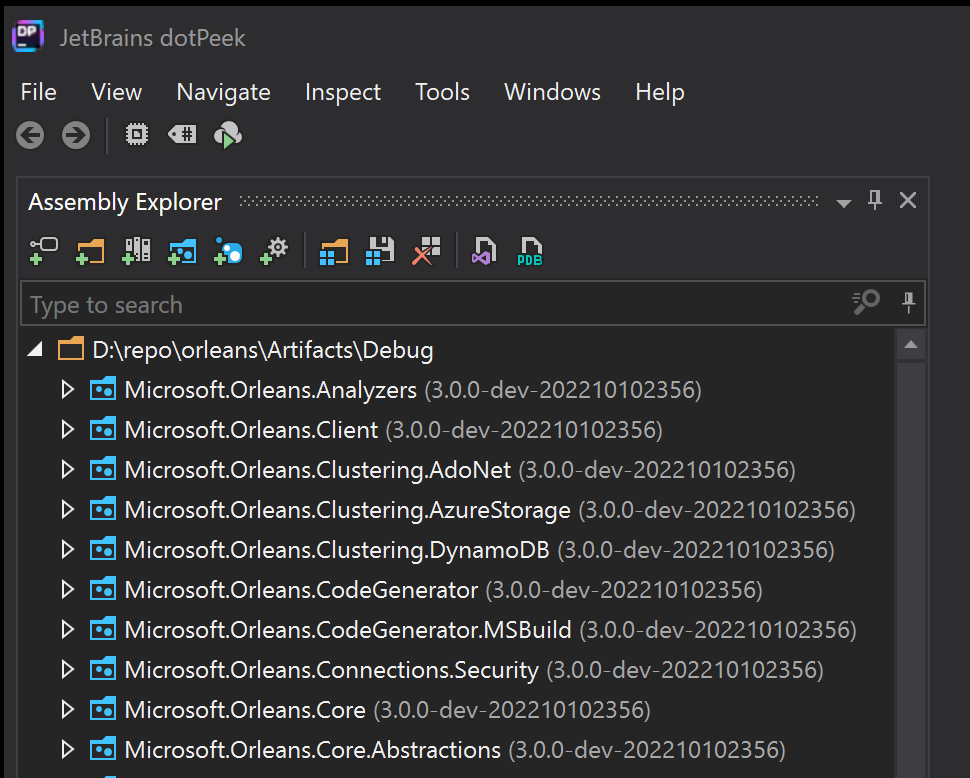The height and width of the screenshot is (778, 970).
Task: Click the dotPeek application logo icon
Action: (28, 36)
